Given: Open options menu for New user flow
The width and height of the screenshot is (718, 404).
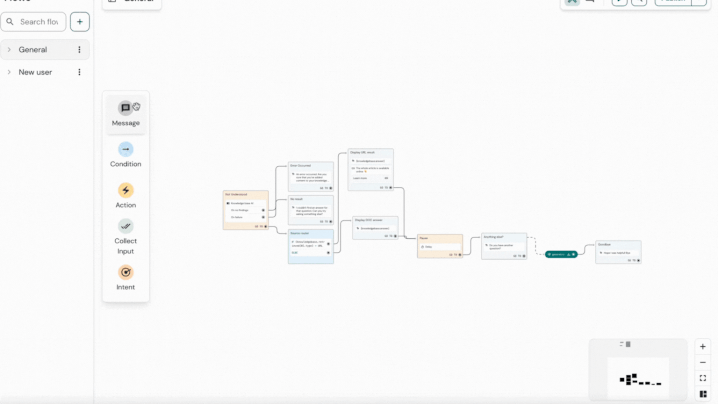Looking at the screenshot, I should [80, 72].
